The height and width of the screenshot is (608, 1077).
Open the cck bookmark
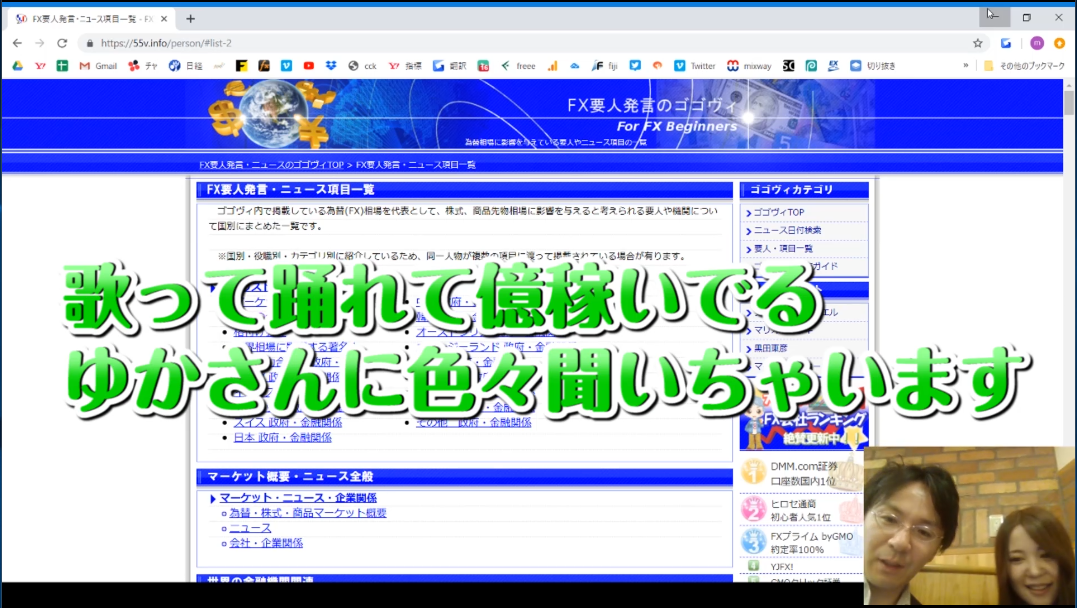pyautogui.click(x=362, y=65)
